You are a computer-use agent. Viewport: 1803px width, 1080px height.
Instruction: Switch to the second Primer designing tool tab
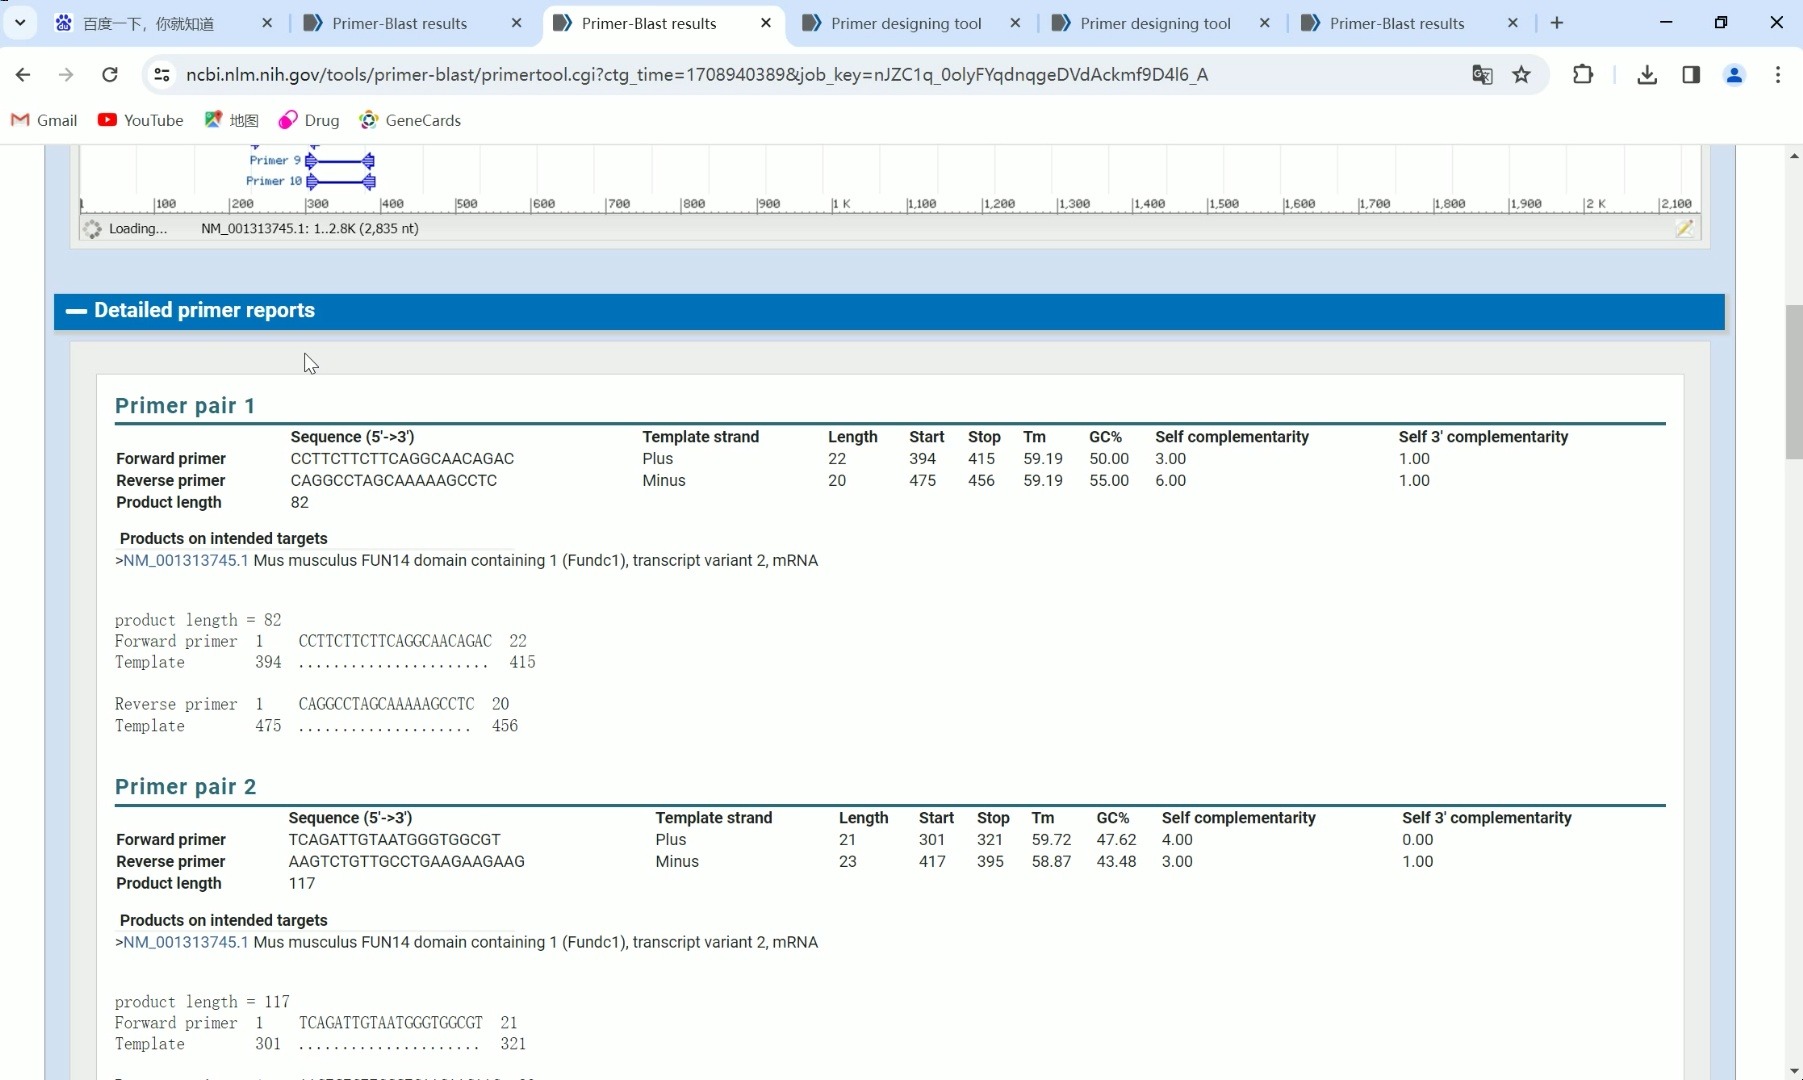pyautogui.click(x=1155, y=23)
